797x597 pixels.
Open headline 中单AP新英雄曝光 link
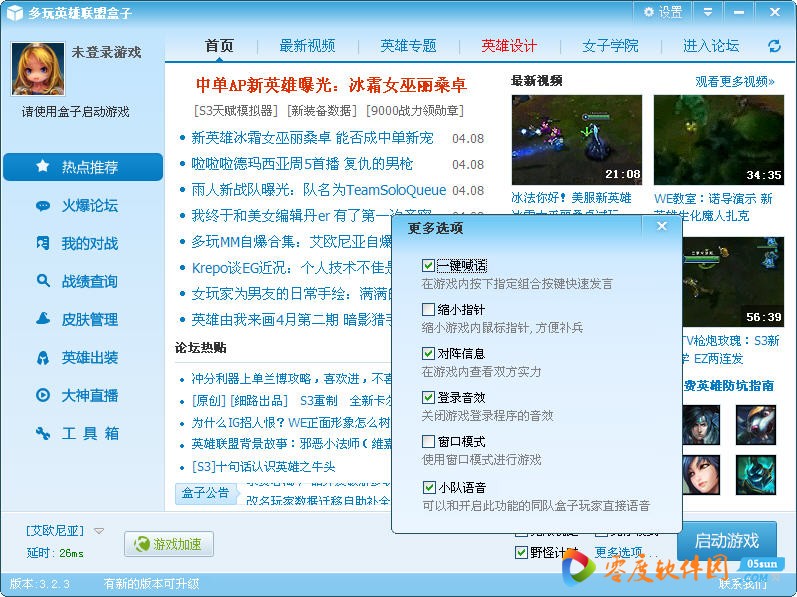331,85
